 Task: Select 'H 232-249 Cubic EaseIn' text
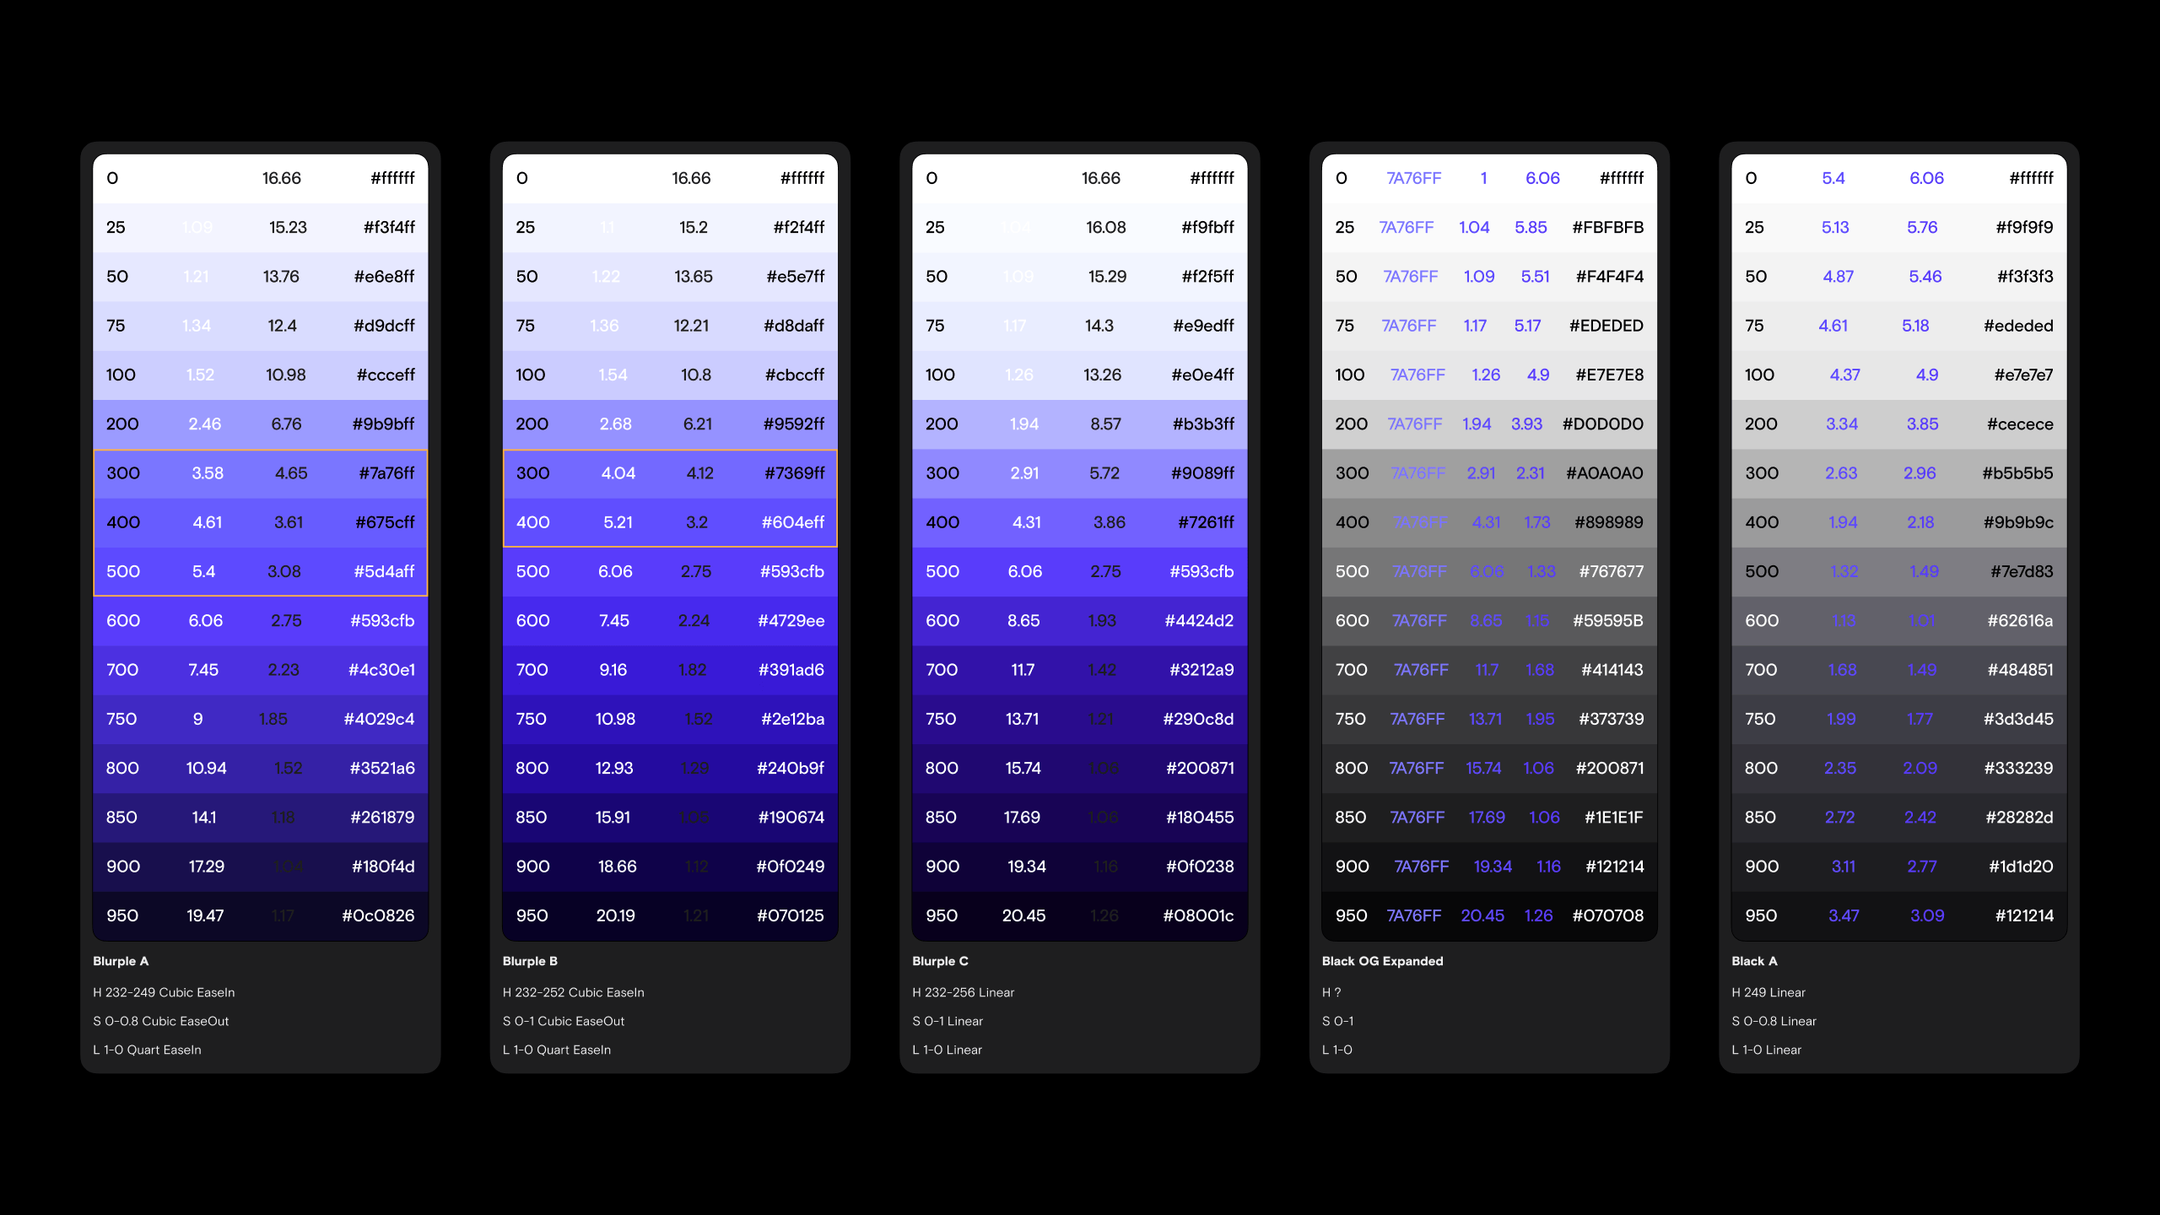pyautogui.click(x=164, y=993)
